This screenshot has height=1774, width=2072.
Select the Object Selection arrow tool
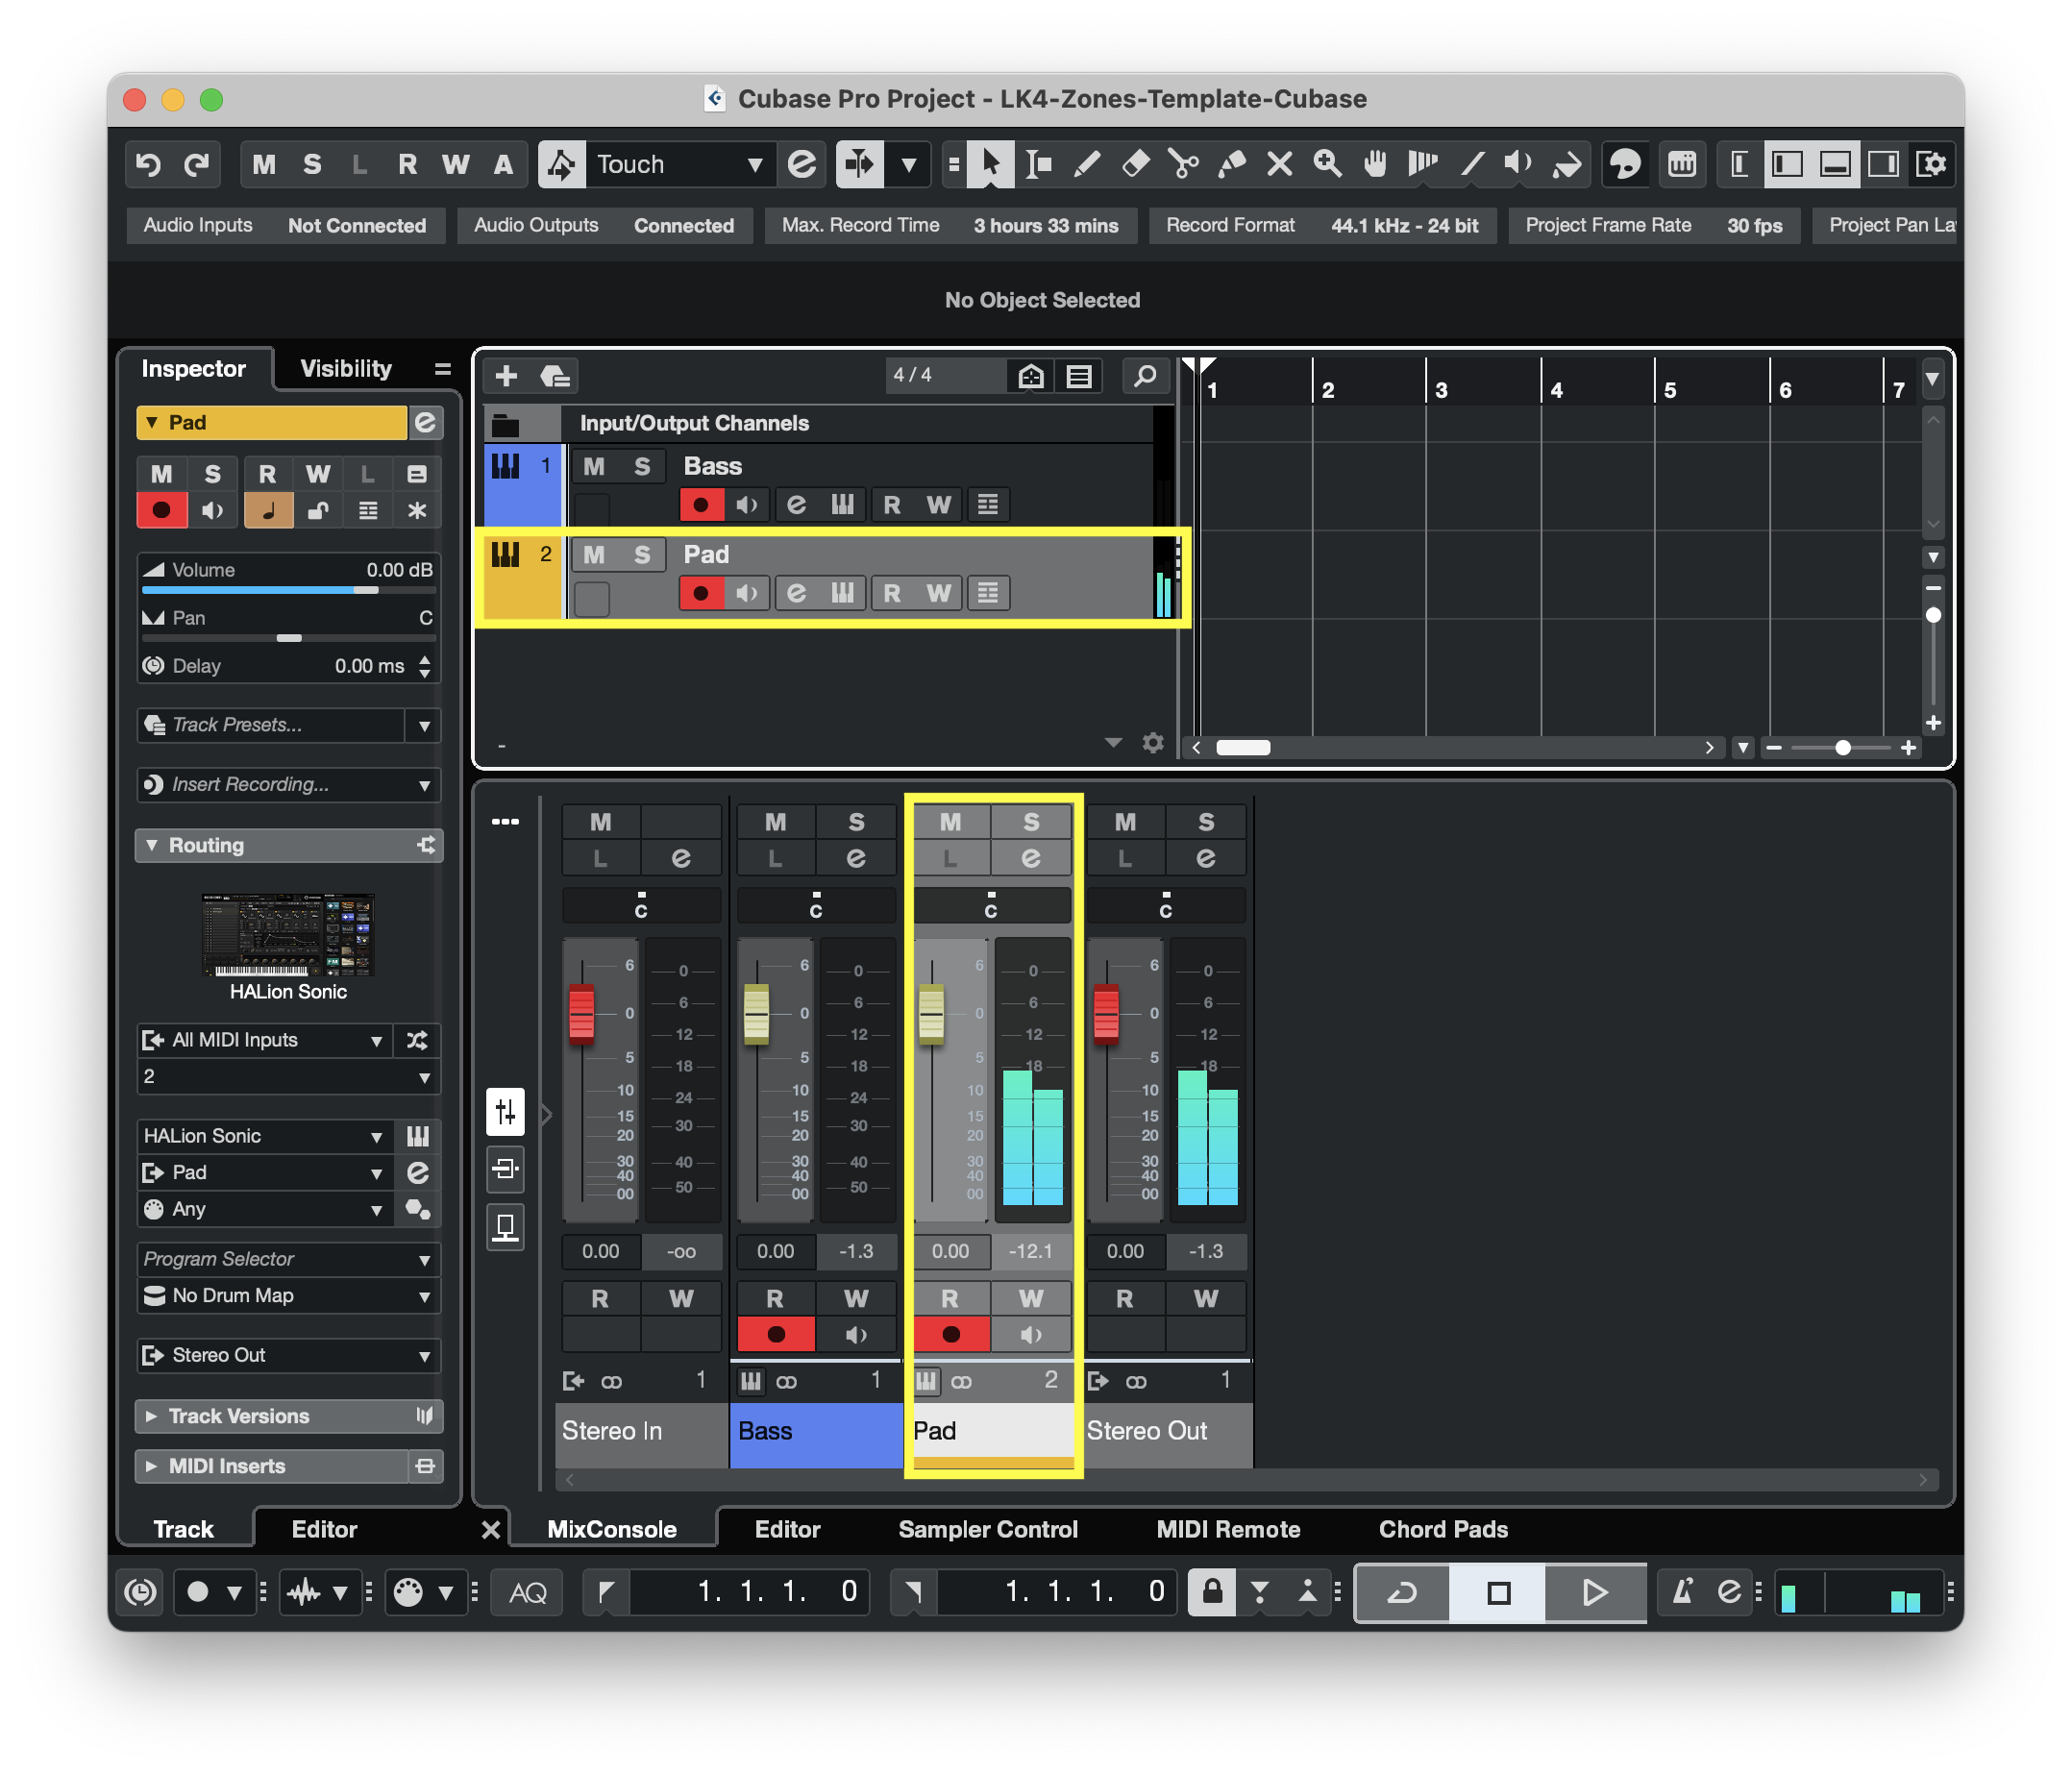click(x=991, y=164)
